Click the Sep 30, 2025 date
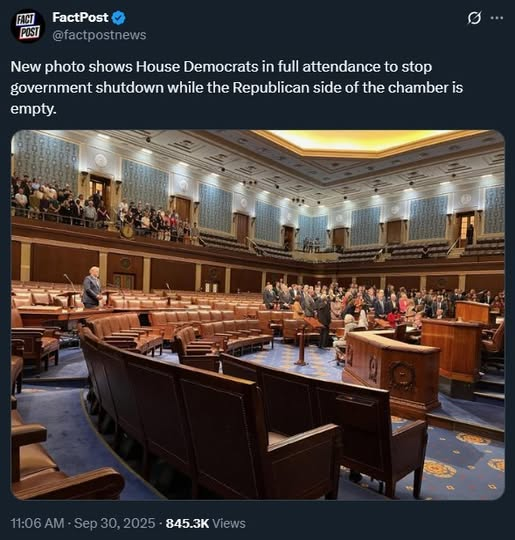Screen dimensions: 515x540 (x=115, y=523)
